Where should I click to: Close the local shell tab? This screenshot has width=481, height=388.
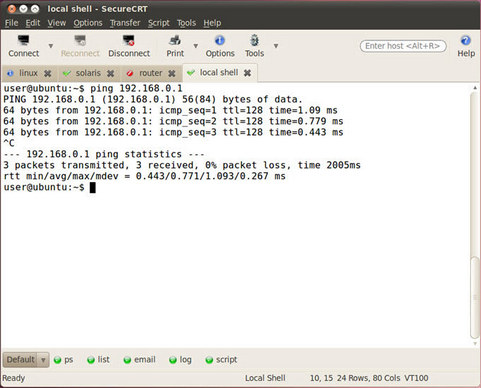tap(247, 73)
